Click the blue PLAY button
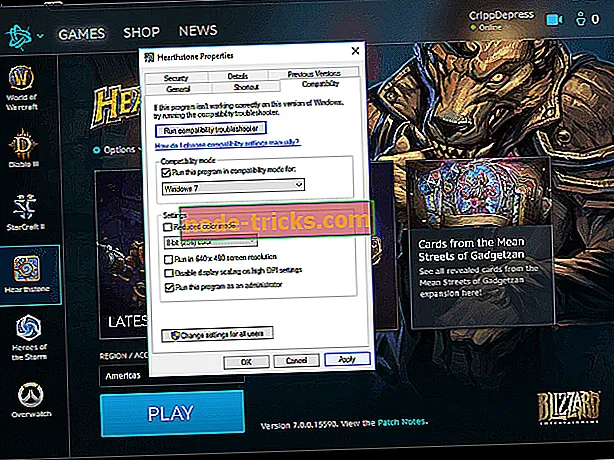Image resolution: width=614 pixels, height=460 pixels. pyautogui.click(x=172, y=413)
